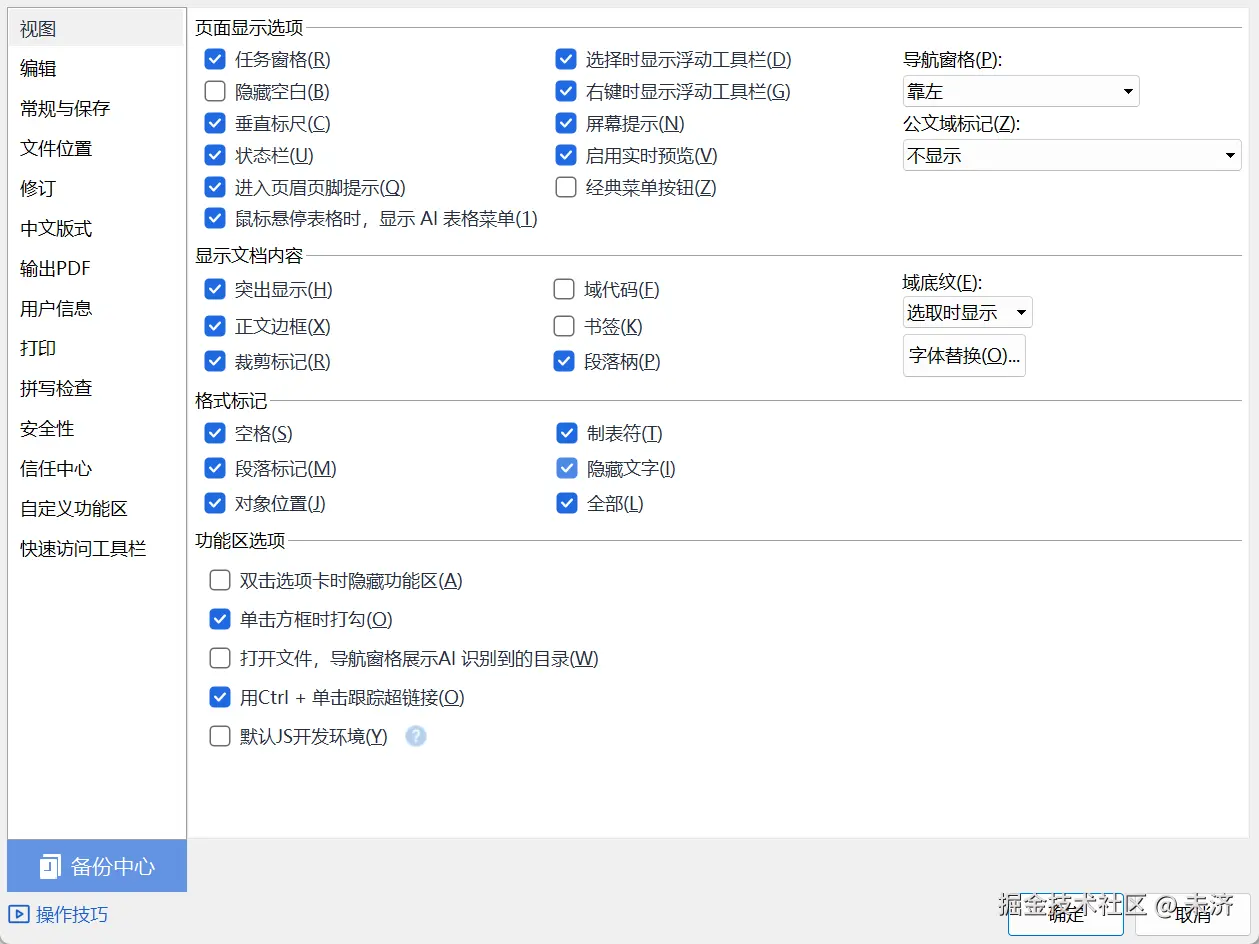Select the 安全性 category
The width and height of the screenshot is (1259, 944).
tap(96, 428)
